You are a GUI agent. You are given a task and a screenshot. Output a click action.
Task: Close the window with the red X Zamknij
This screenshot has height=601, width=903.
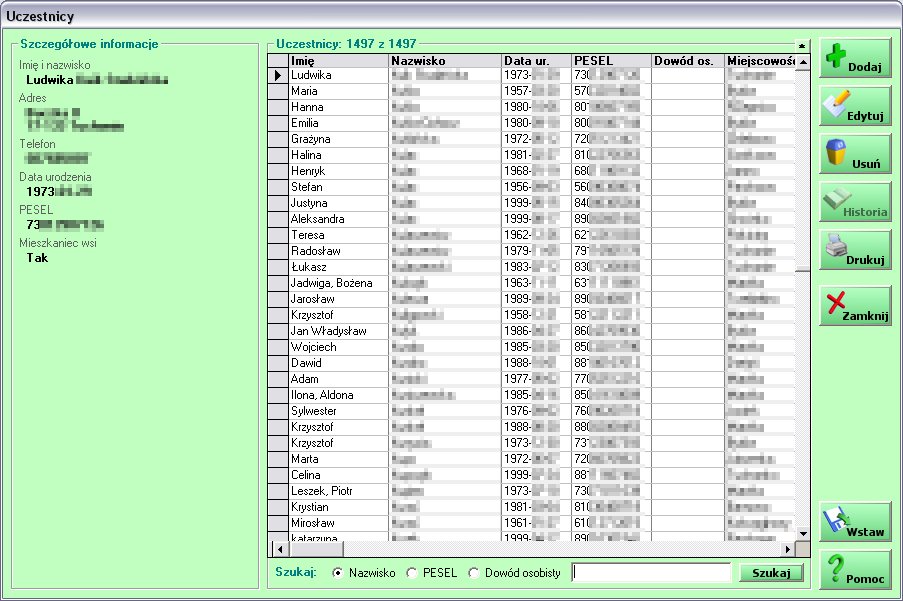tap(855, 305)
